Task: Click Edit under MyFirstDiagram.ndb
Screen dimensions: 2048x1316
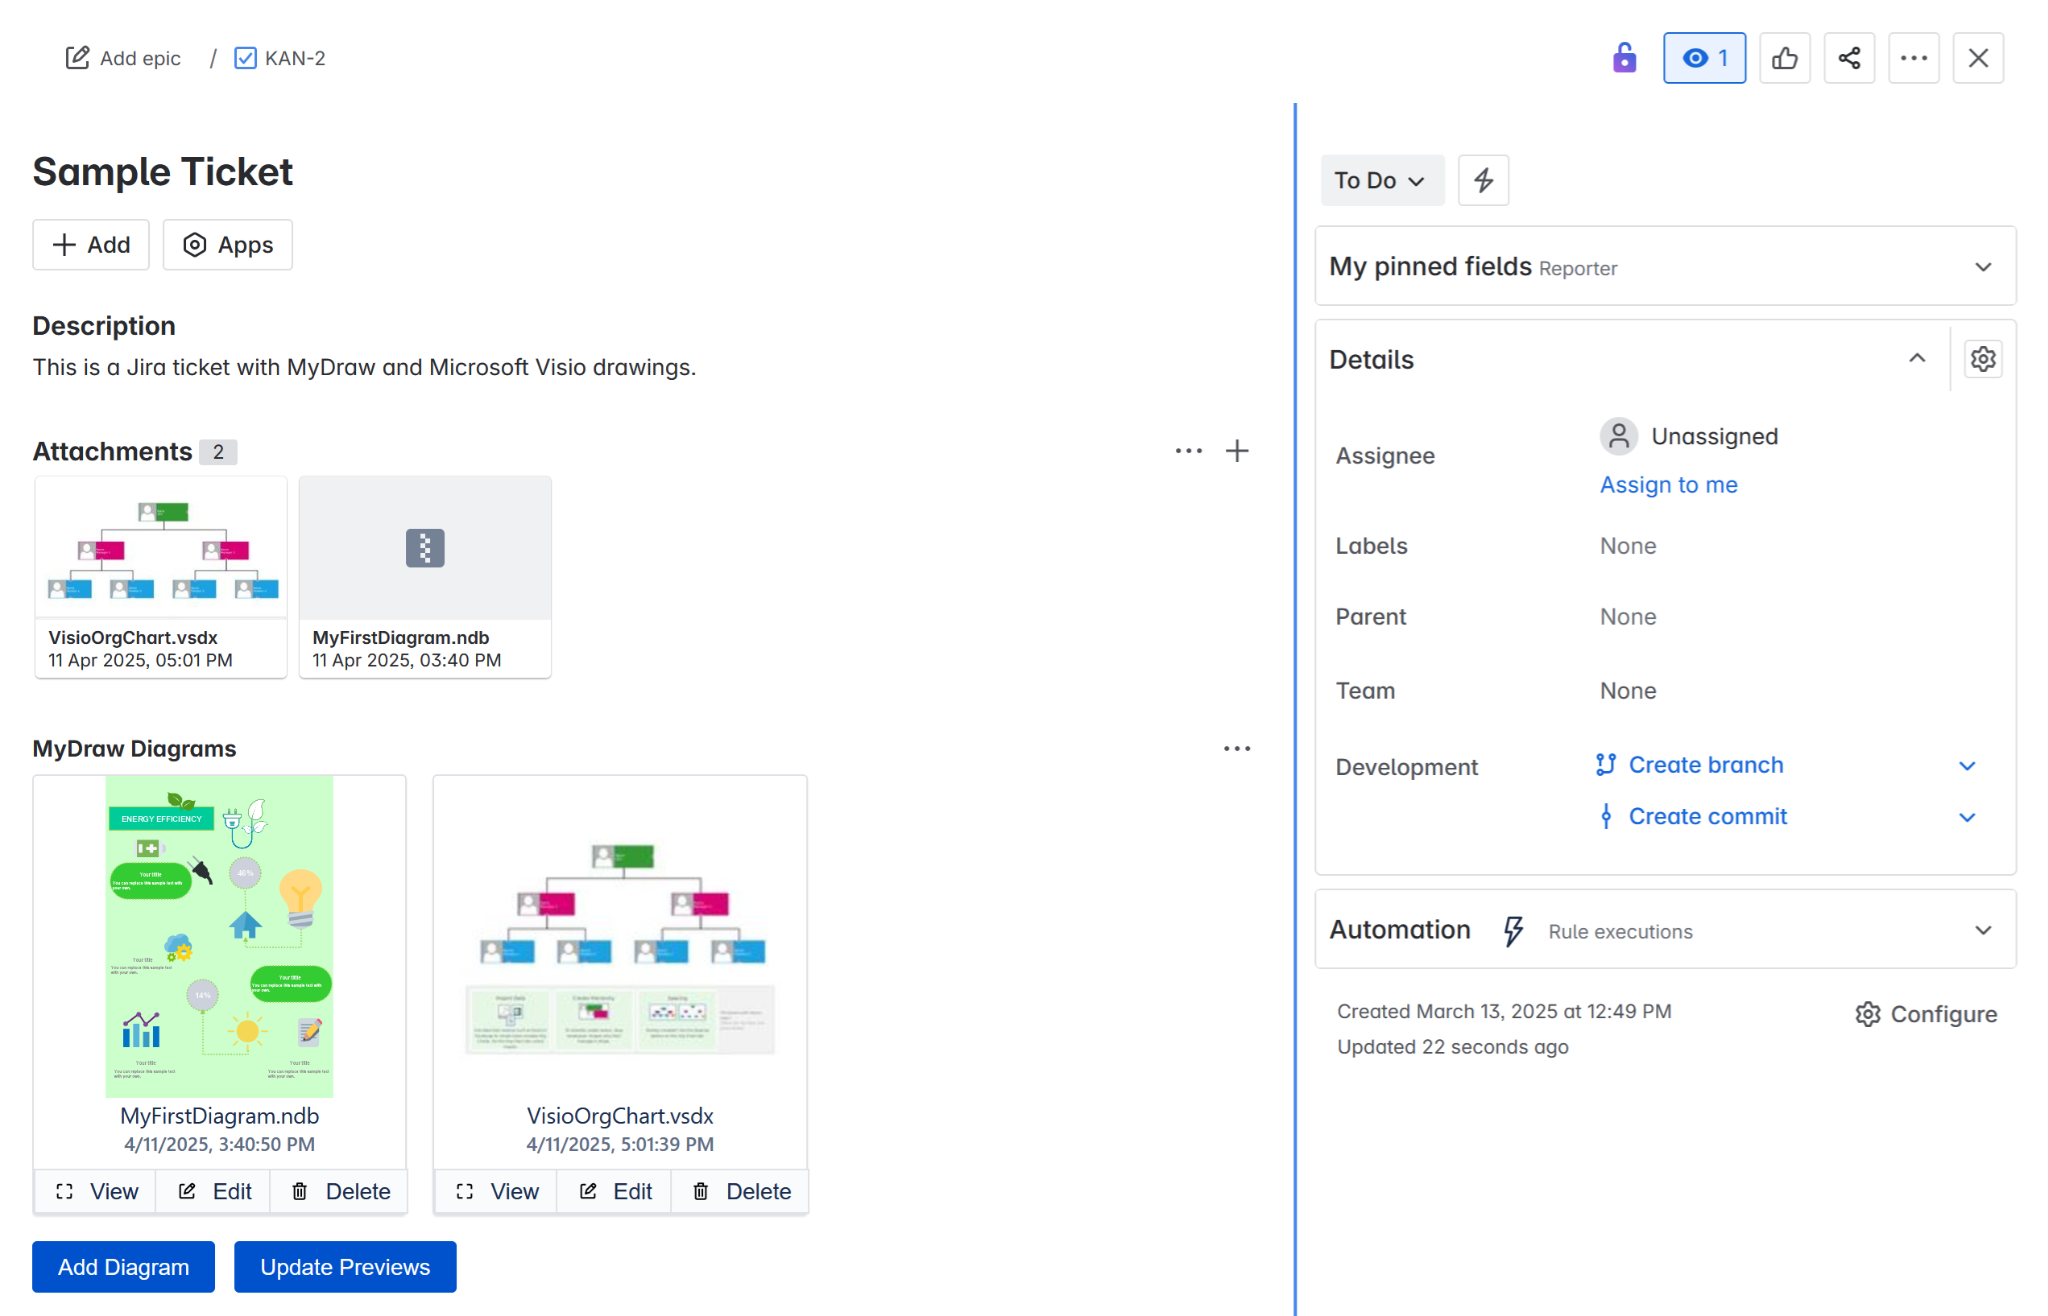Action: (212, 1191)
